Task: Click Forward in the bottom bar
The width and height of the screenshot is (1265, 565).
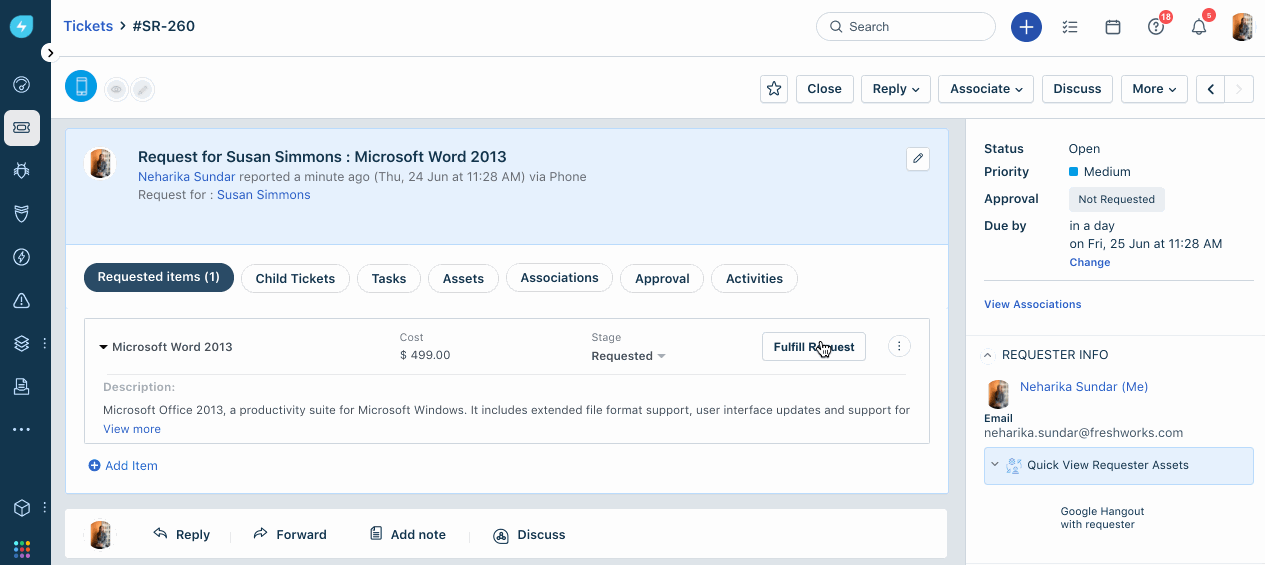Action: [x=290, y=535]
